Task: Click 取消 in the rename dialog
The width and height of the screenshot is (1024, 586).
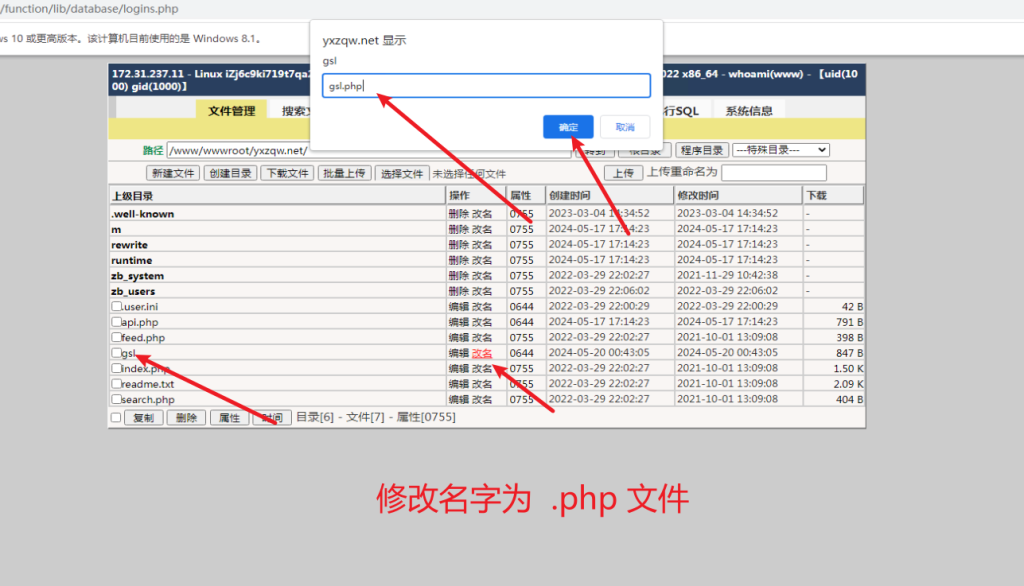Action: click(x=625, y=127)
